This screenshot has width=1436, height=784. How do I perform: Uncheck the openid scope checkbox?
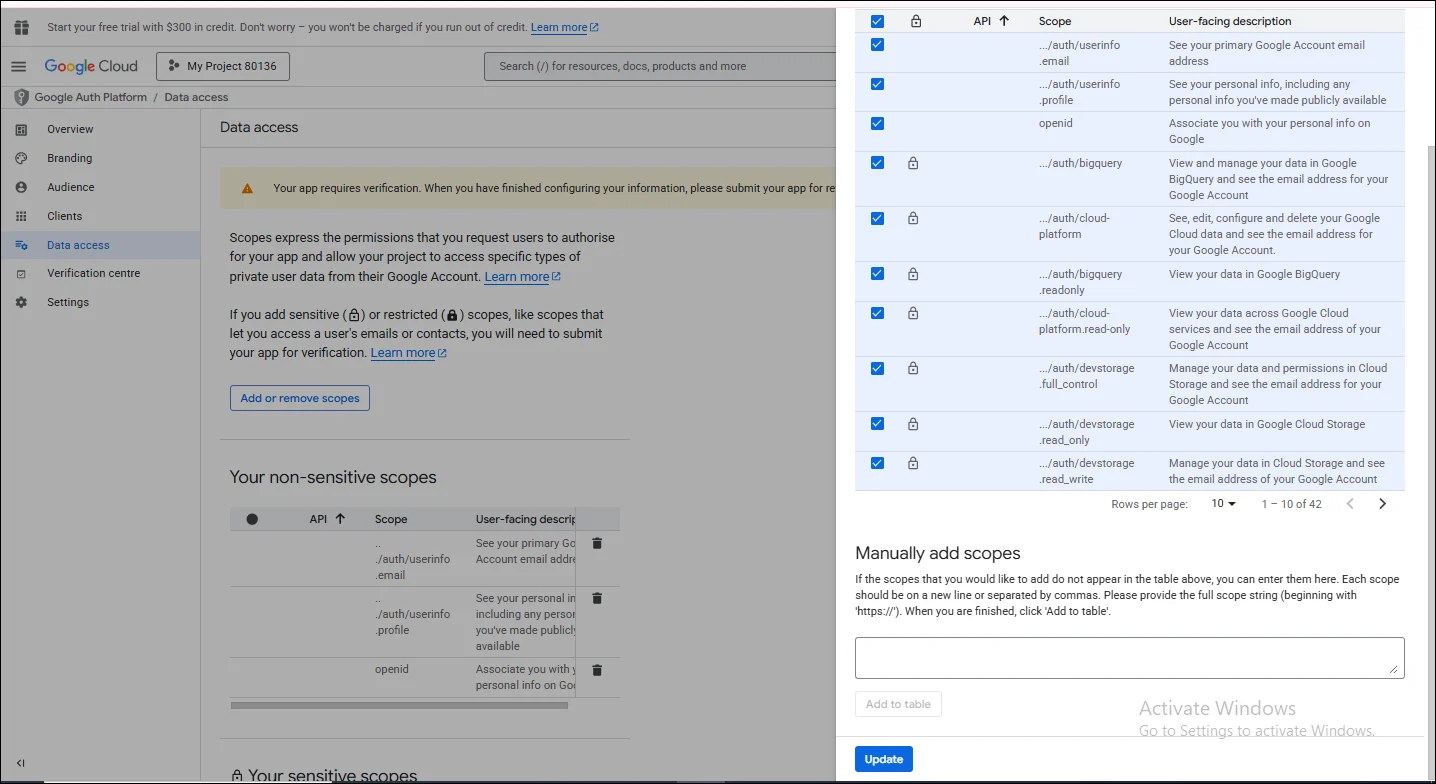point(877,123)
